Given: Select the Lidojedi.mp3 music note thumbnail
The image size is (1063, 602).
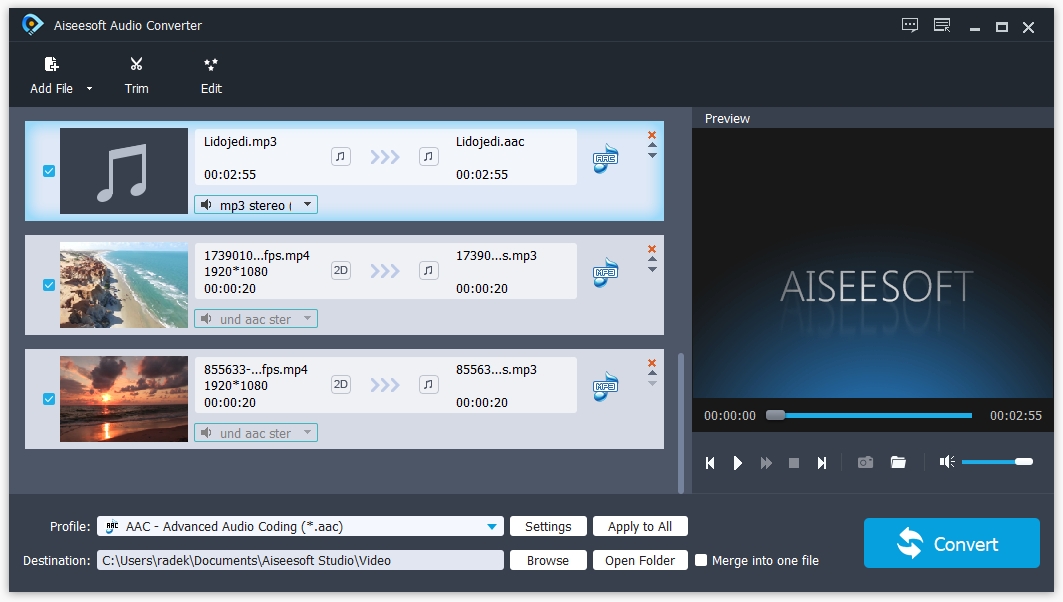Looking at the screenshot, I should pyautogui.click(x=123, y=171).
